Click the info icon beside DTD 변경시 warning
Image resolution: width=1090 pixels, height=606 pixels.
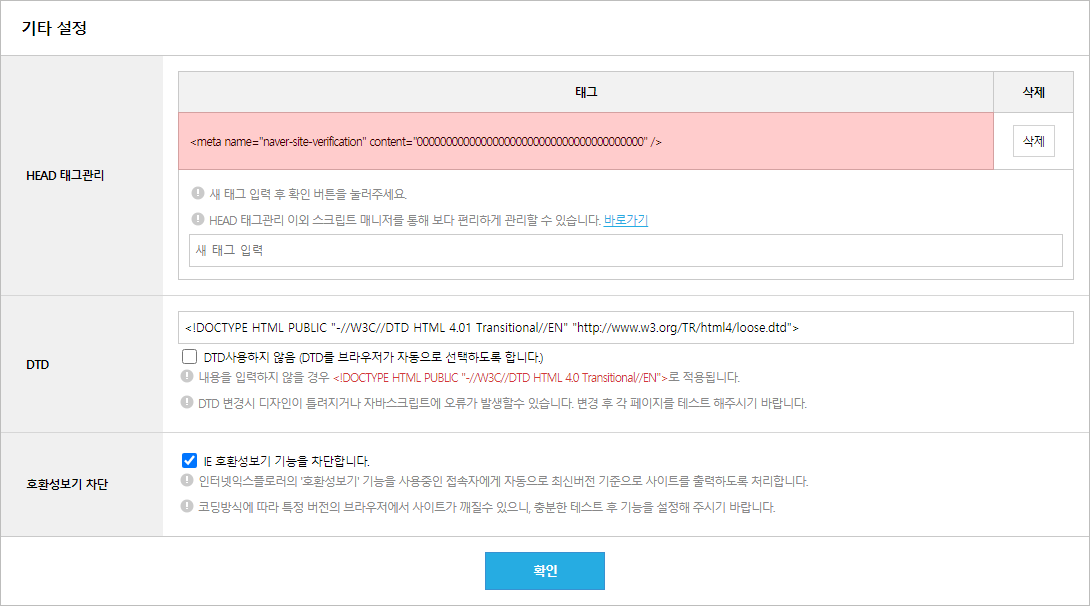[x=187, y=402]
